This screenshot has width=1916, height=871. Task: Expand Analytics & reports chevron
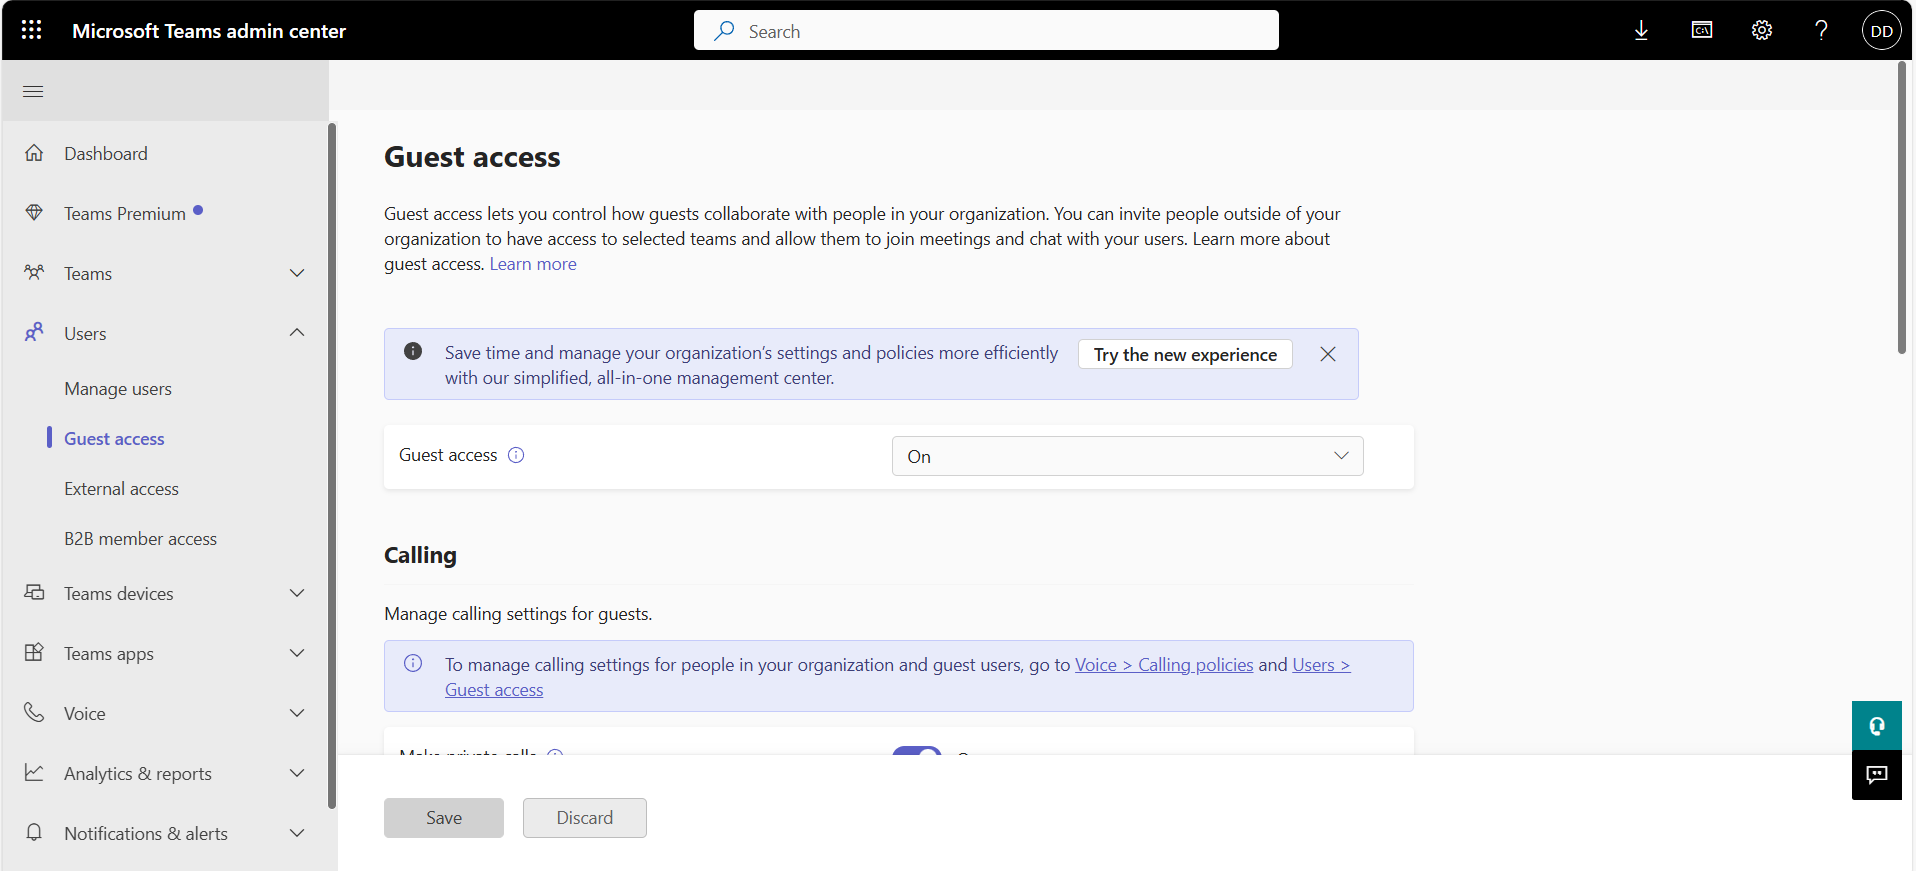pyautogui.click(x=297, y=773)
